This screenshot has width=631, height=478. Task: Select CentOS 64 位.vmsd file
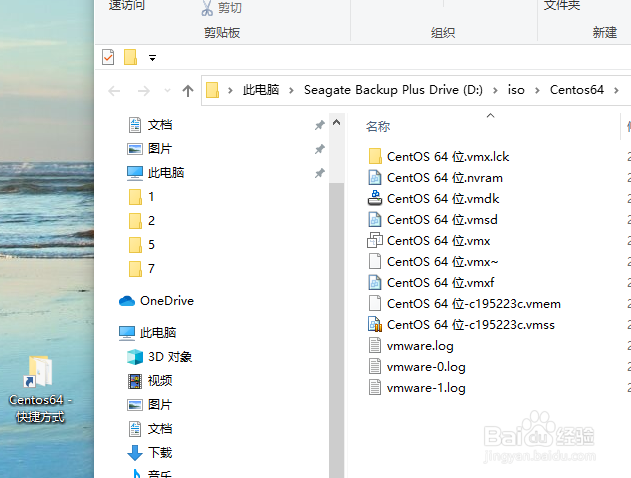coord(433,220)
